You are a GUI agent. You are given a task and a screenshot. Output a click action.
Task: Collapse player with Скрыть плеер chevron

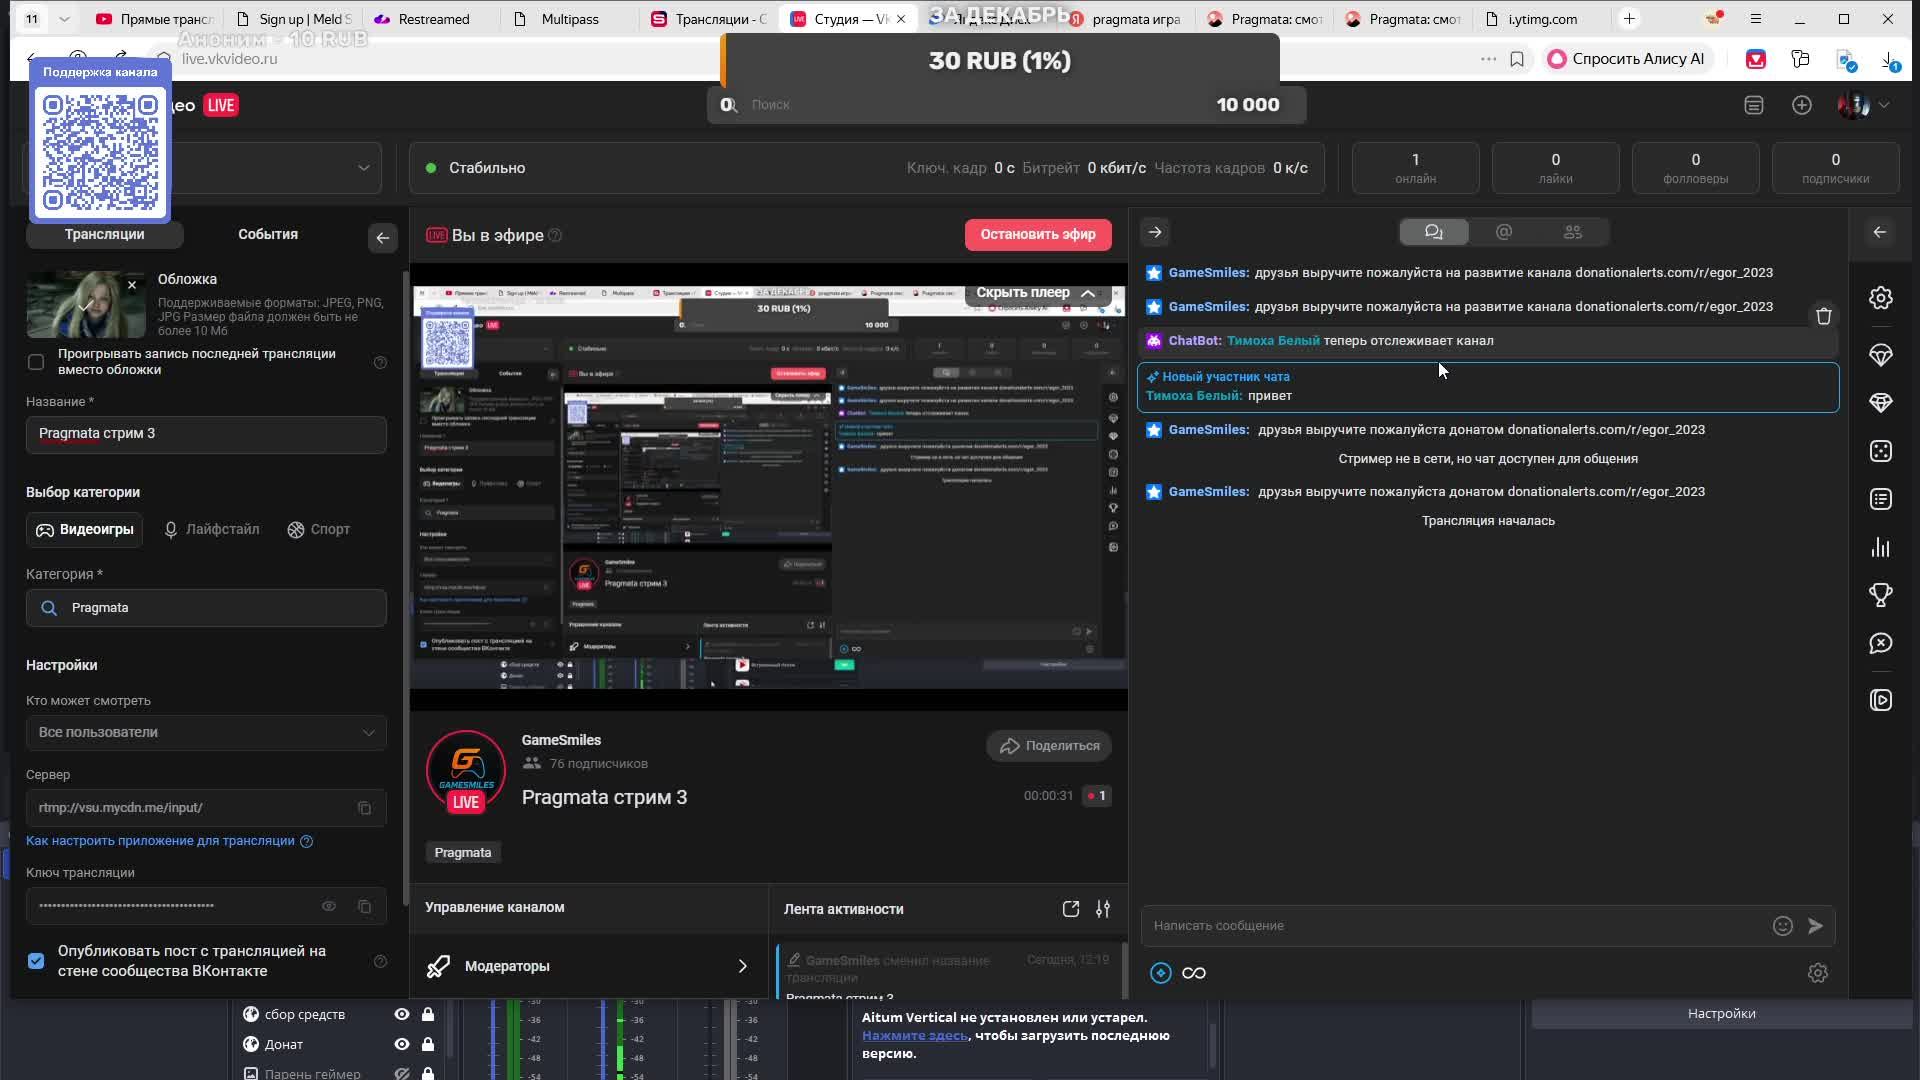pos(1087,293)
